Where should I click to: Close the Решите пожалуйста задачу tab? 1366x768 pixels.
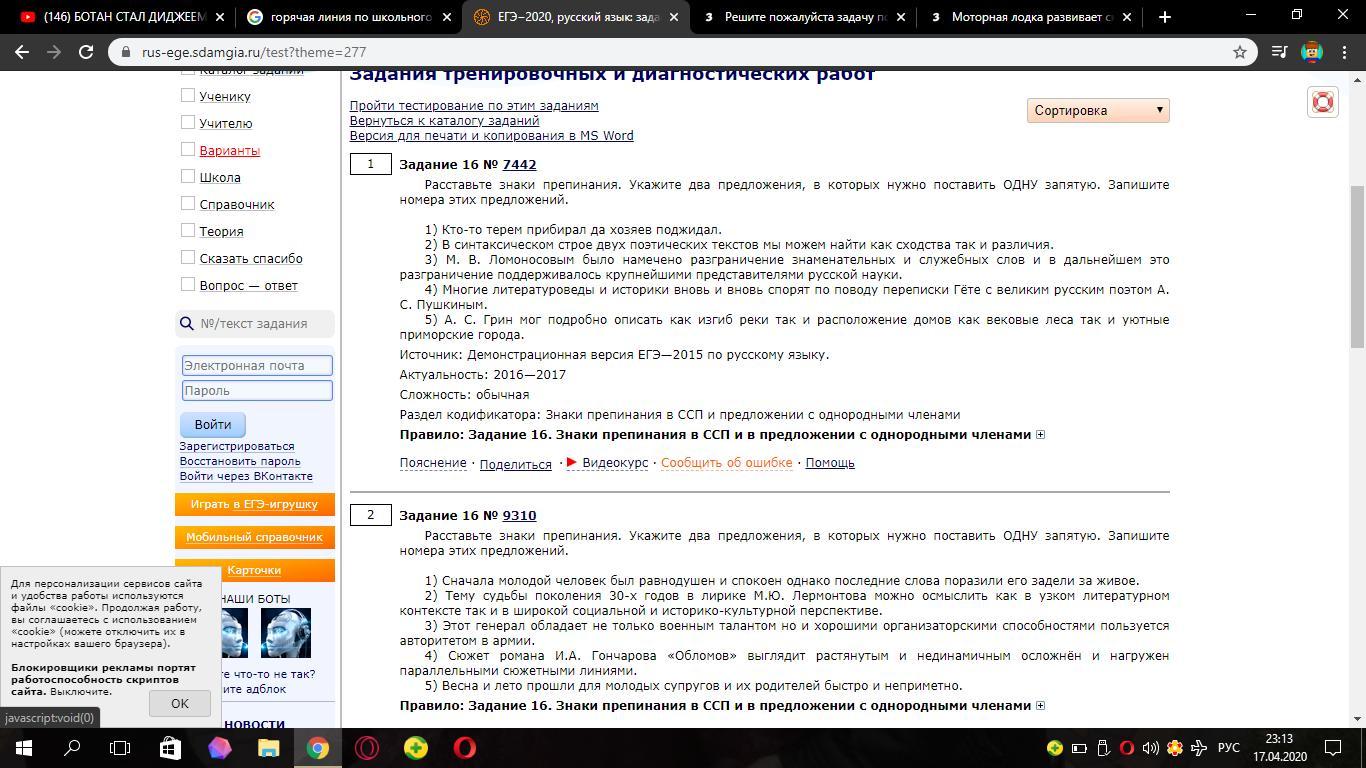point(901,17)
